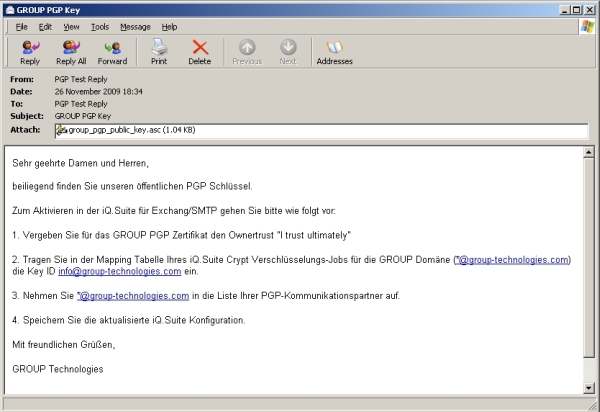Click the domain link in step 3

pyautogui.click(x=133, y=296)
